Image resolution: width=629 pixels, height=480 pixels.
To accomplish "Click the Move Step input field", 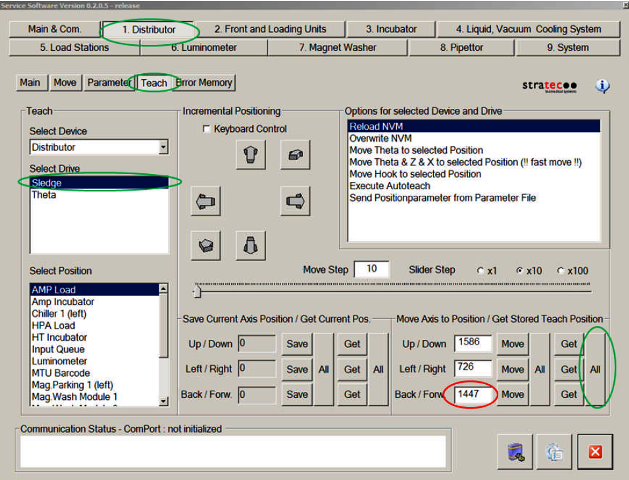I will tap(371, 269).
